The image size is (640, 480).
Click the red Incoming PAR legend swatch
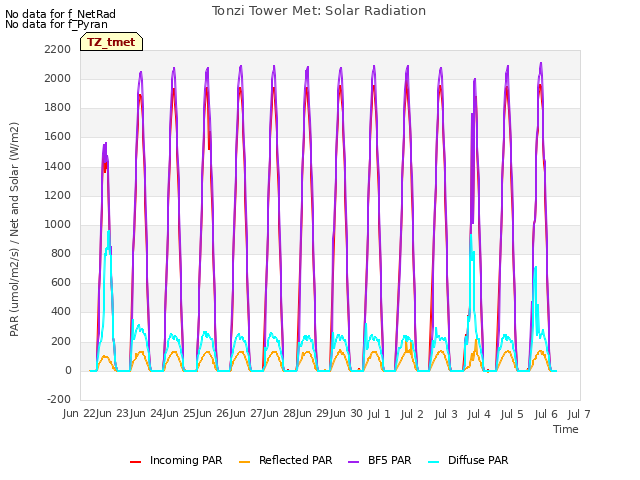coord(136,462)
